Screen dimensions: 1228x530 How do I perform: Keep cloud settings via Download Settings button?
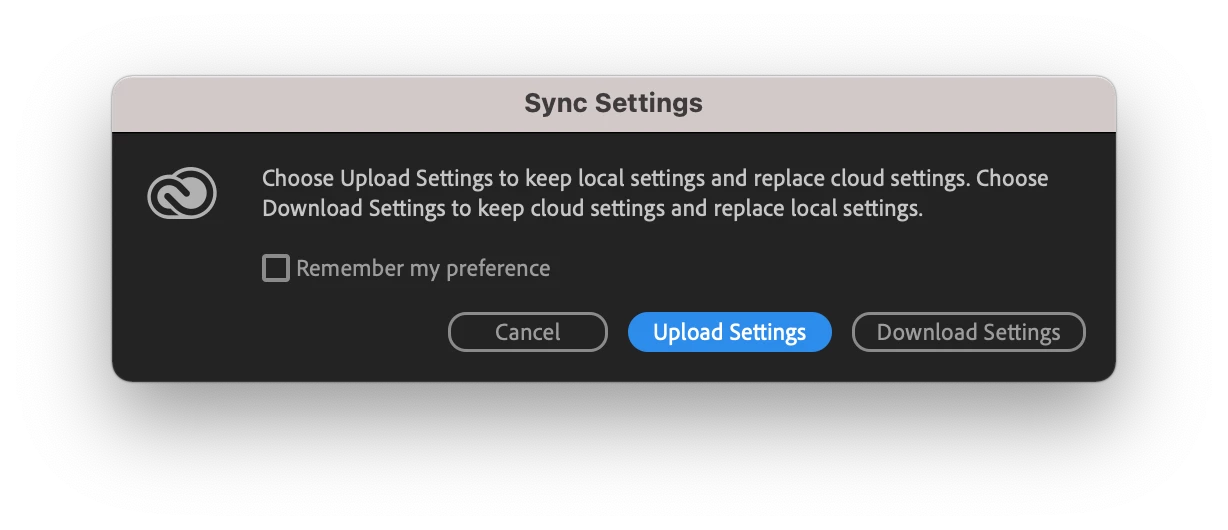(968, 332)
